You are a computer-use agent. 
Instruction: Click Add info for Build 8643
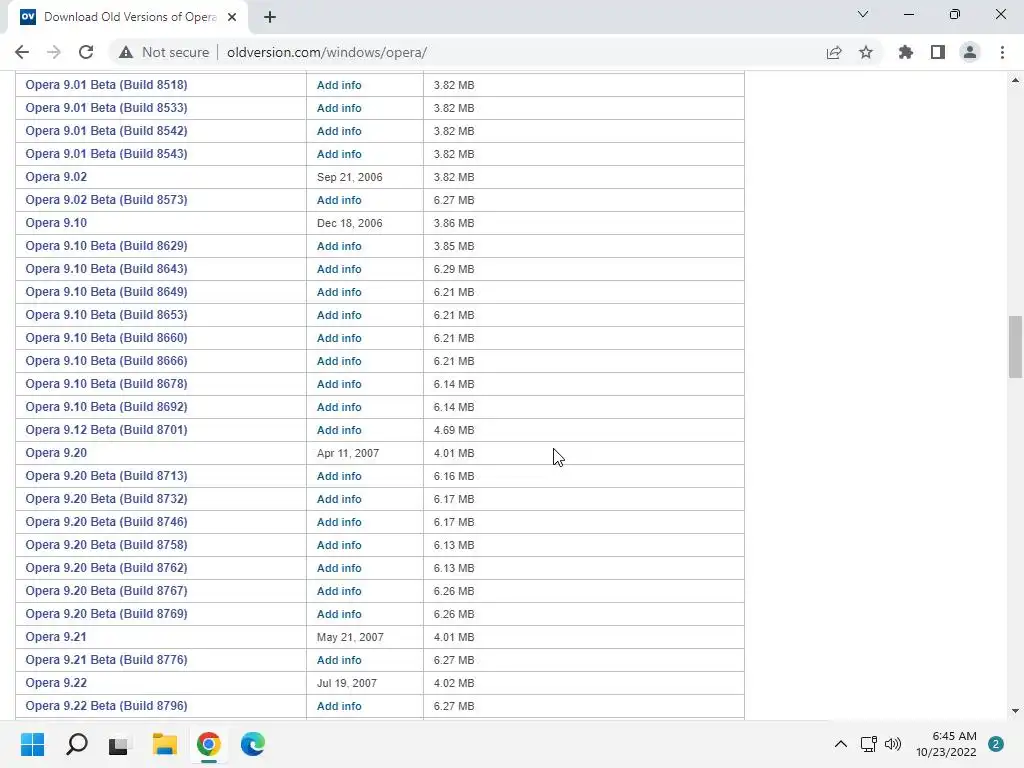339,269
